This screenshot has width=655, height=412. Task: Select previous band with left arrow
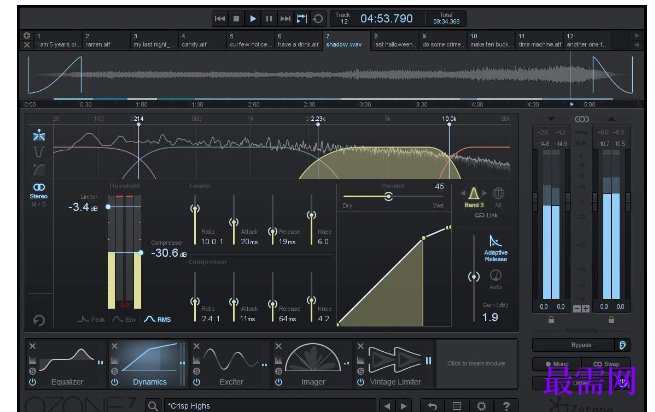pos(463,193)
